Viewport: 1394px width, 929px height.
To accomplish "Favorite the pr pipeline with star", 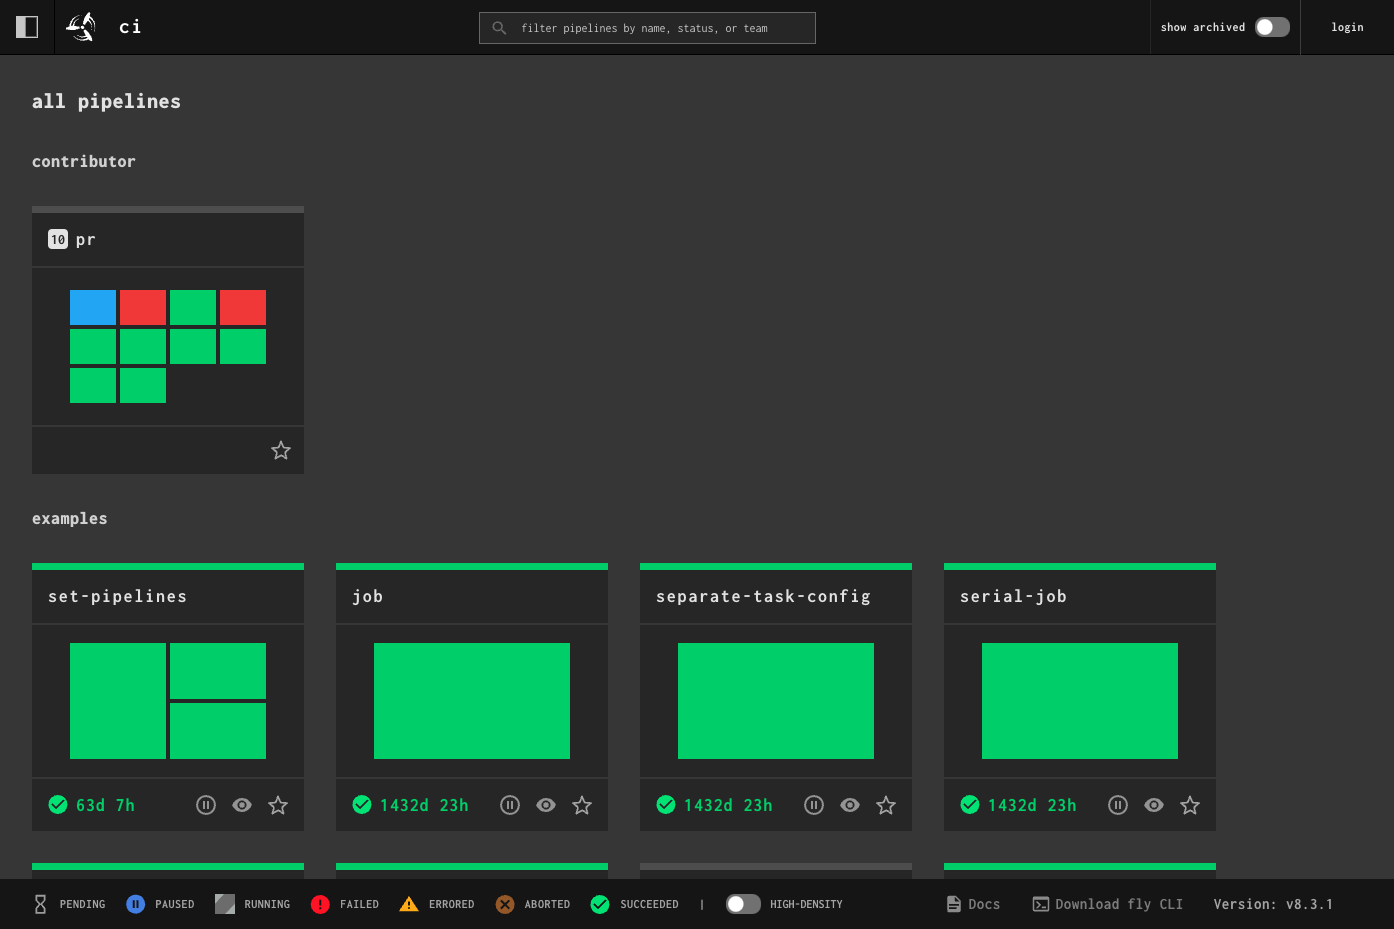I will tap(281, 450).
